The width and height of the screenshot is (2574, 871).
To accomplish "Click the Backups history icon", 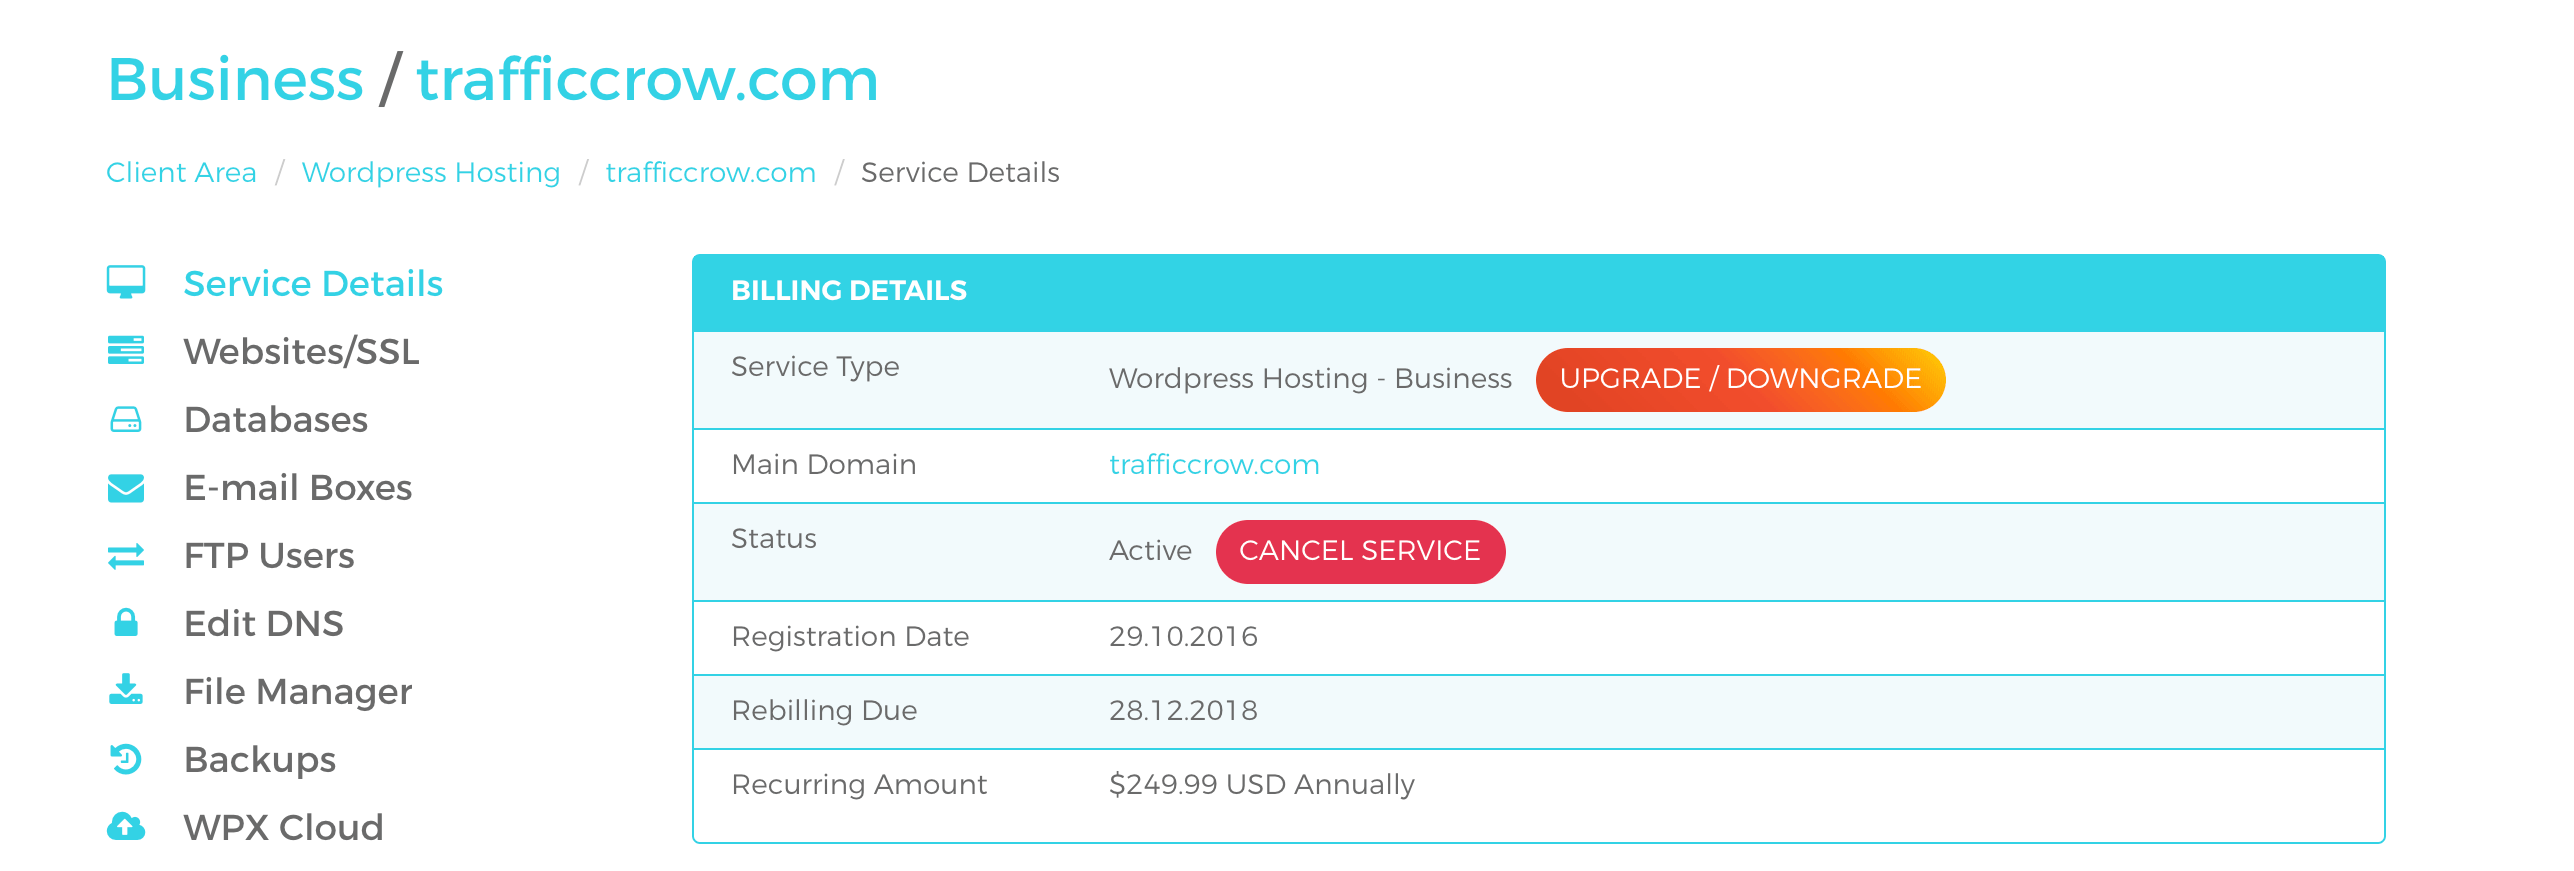I will coord(126,759).
